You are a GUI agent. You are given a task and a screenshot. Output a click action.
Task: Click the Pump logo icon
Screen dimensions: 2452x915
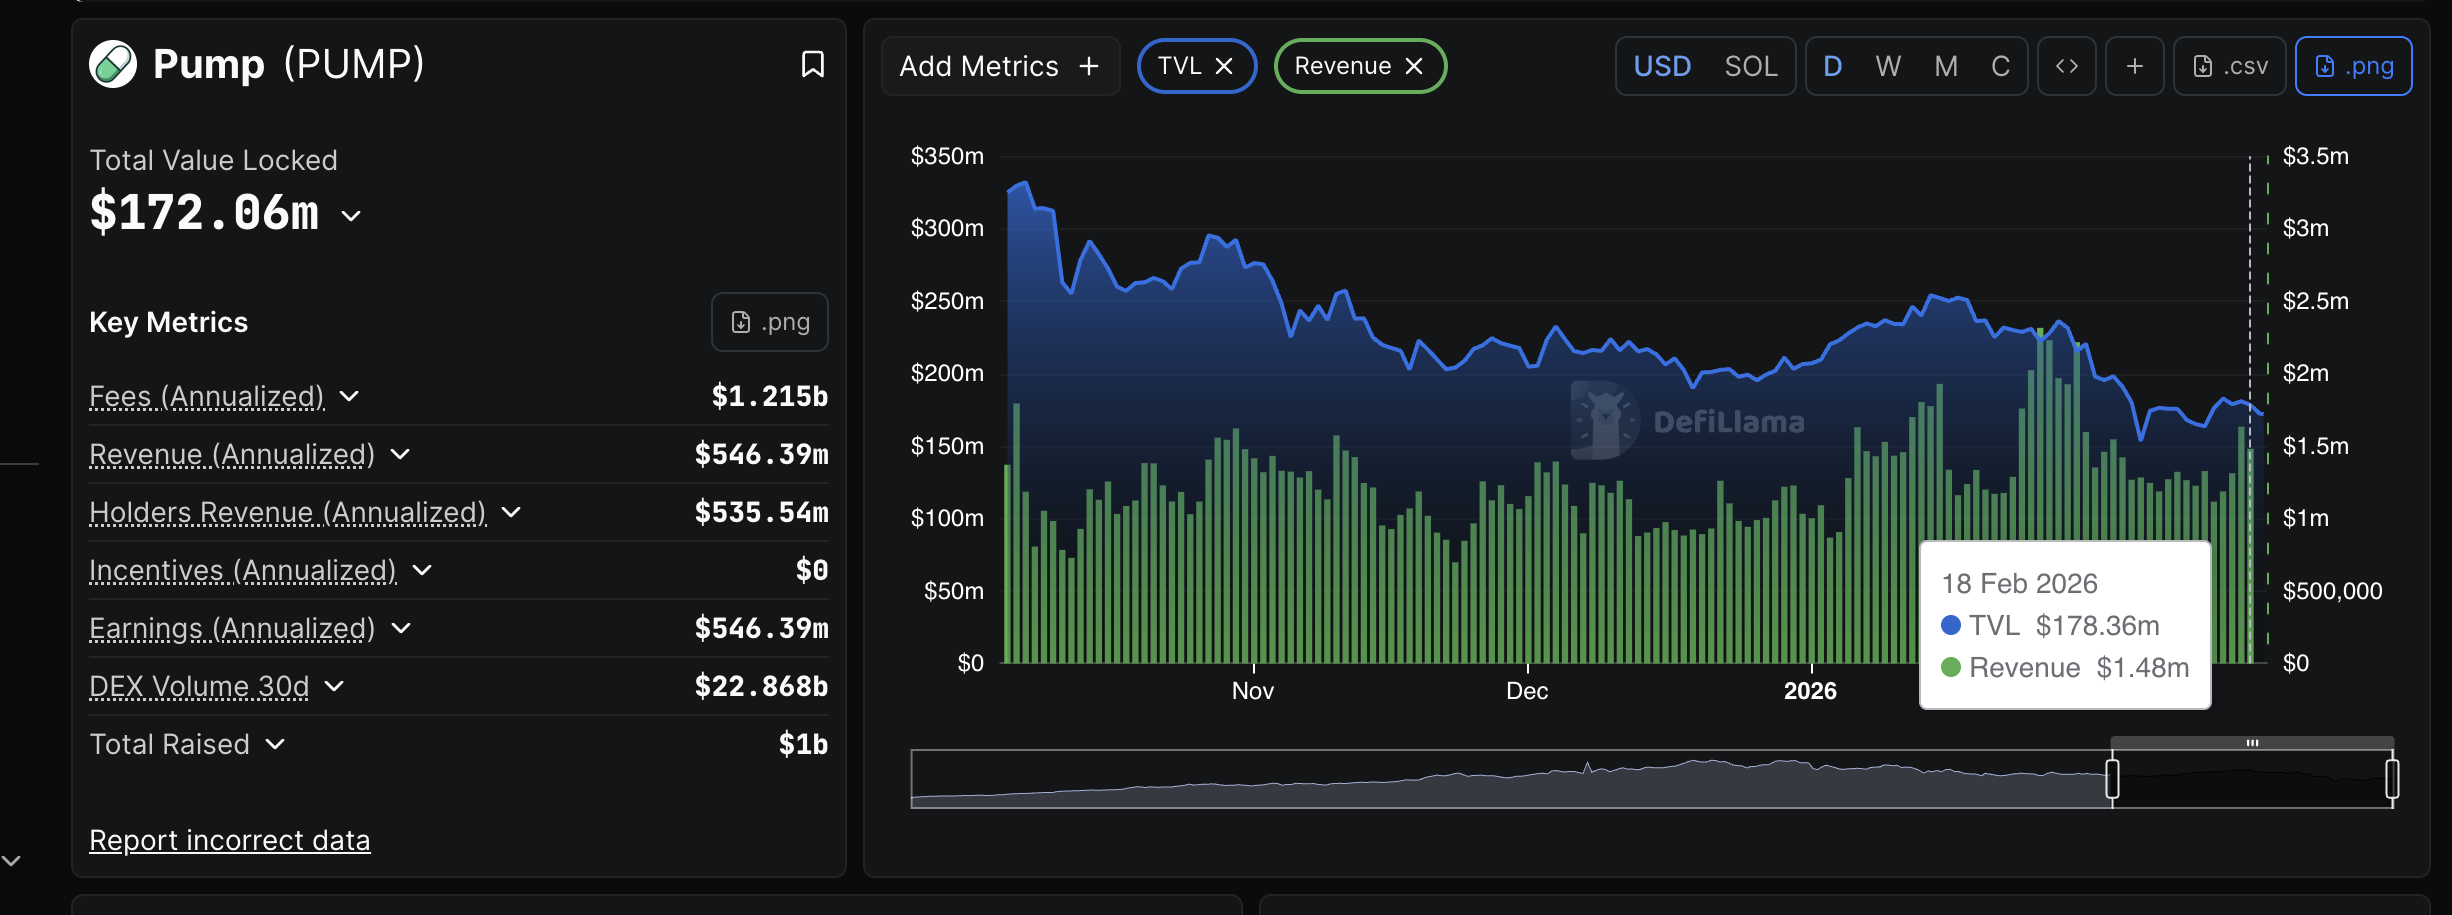pyautogui.click(x=113, y=65)
